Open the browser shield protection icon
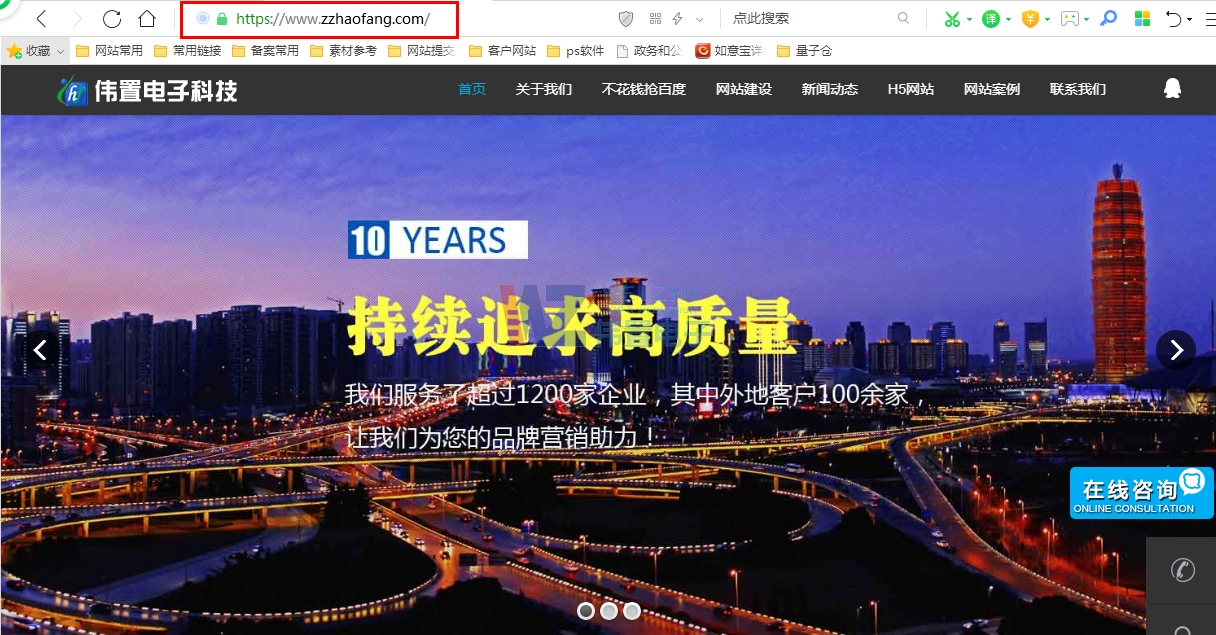The height and width of the screenshot is (635, 1216). pos(627,18)
